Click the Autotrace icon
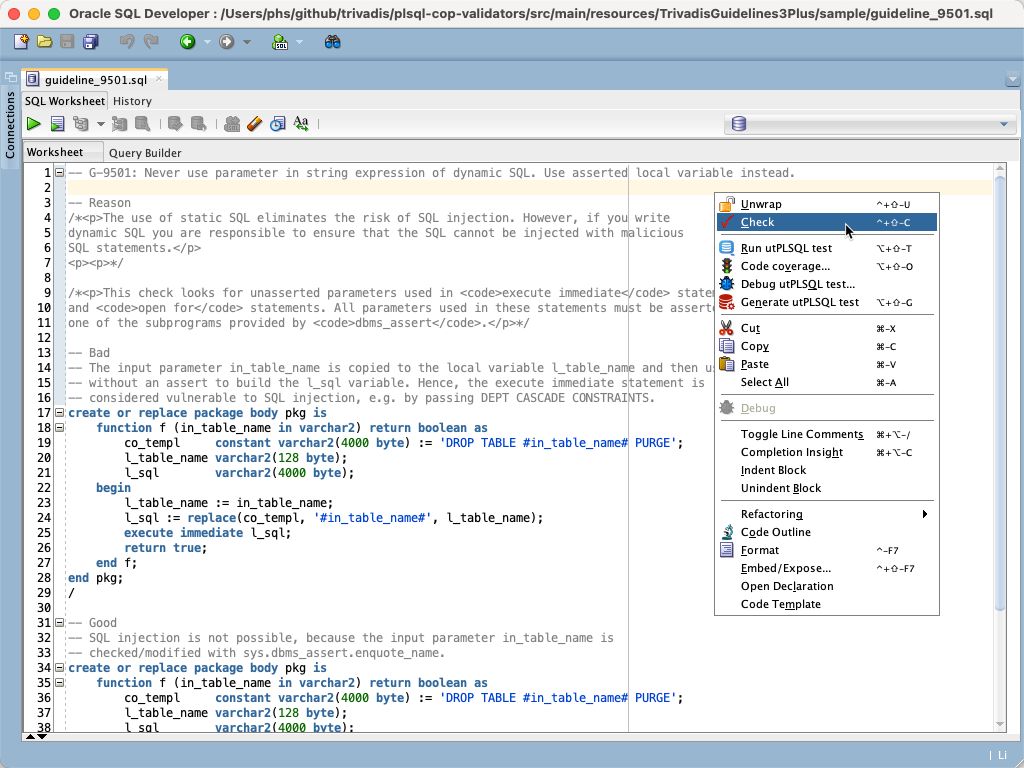This screenshot has height=768, width=1024. [x=120, y=123]
